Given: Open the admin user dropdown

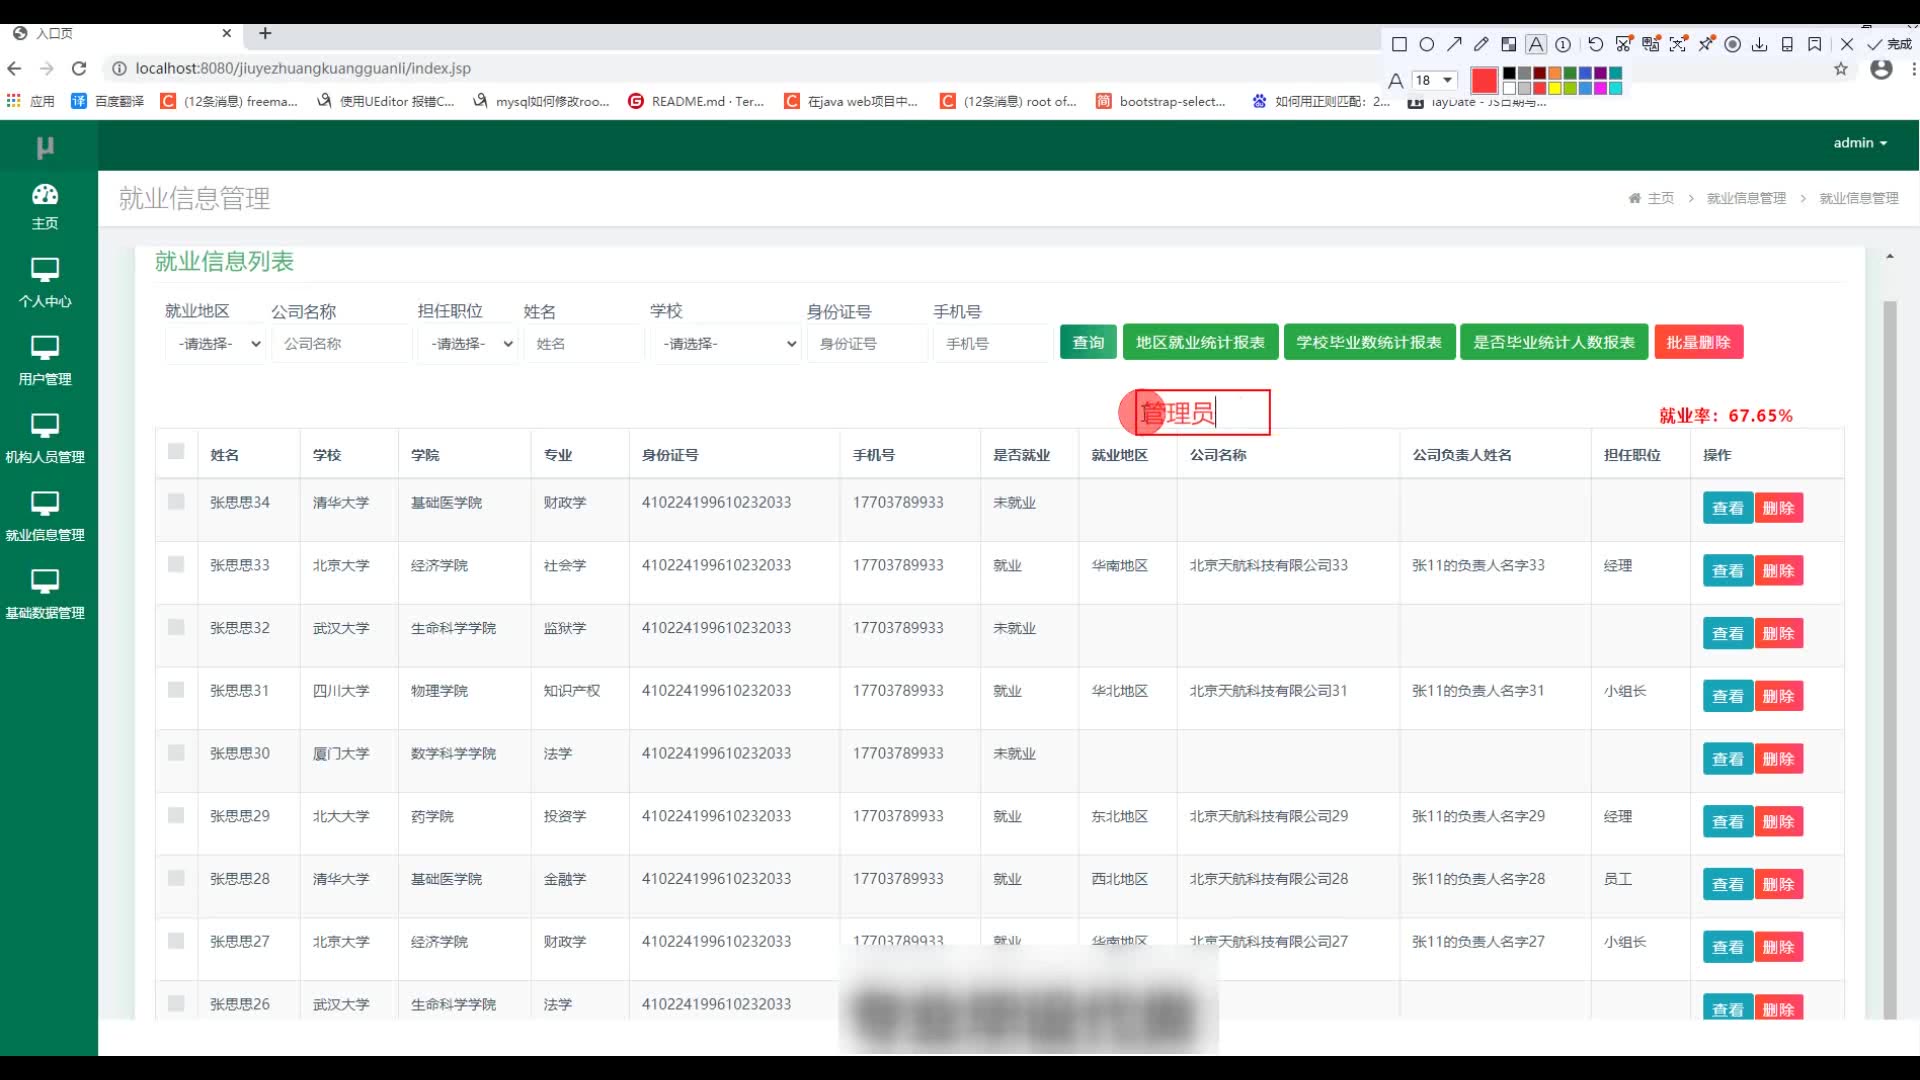Looking at the screenshot, I should pyautogui.click(x=1860, y=143).
